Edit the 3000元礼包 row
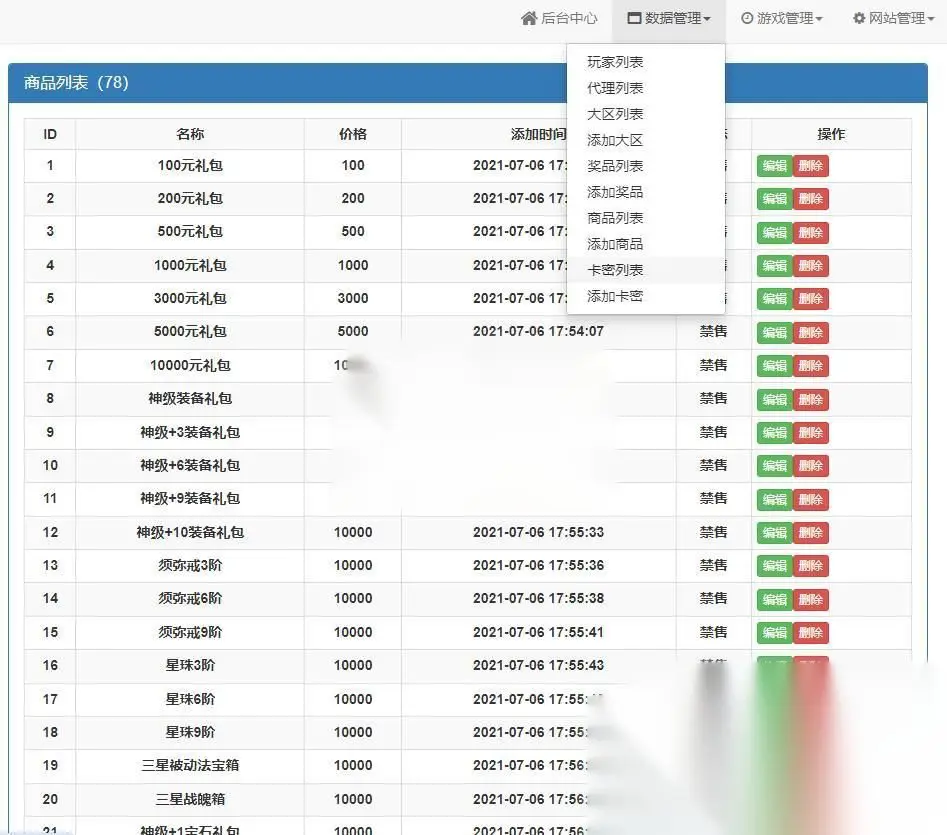 click(x=774, y=298)
